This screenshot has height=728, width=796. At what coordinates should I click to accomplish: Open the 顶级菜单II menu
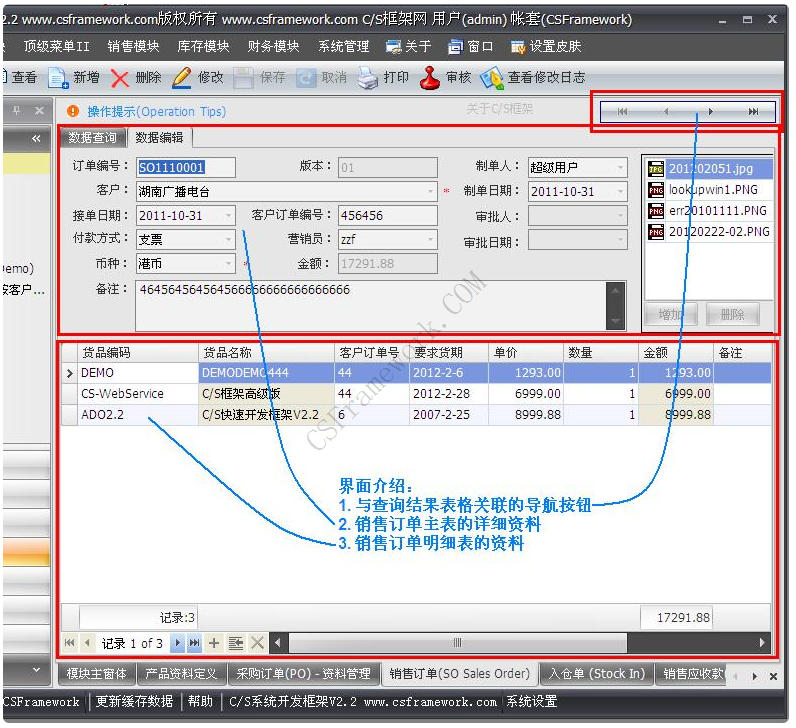coord(56,47)
